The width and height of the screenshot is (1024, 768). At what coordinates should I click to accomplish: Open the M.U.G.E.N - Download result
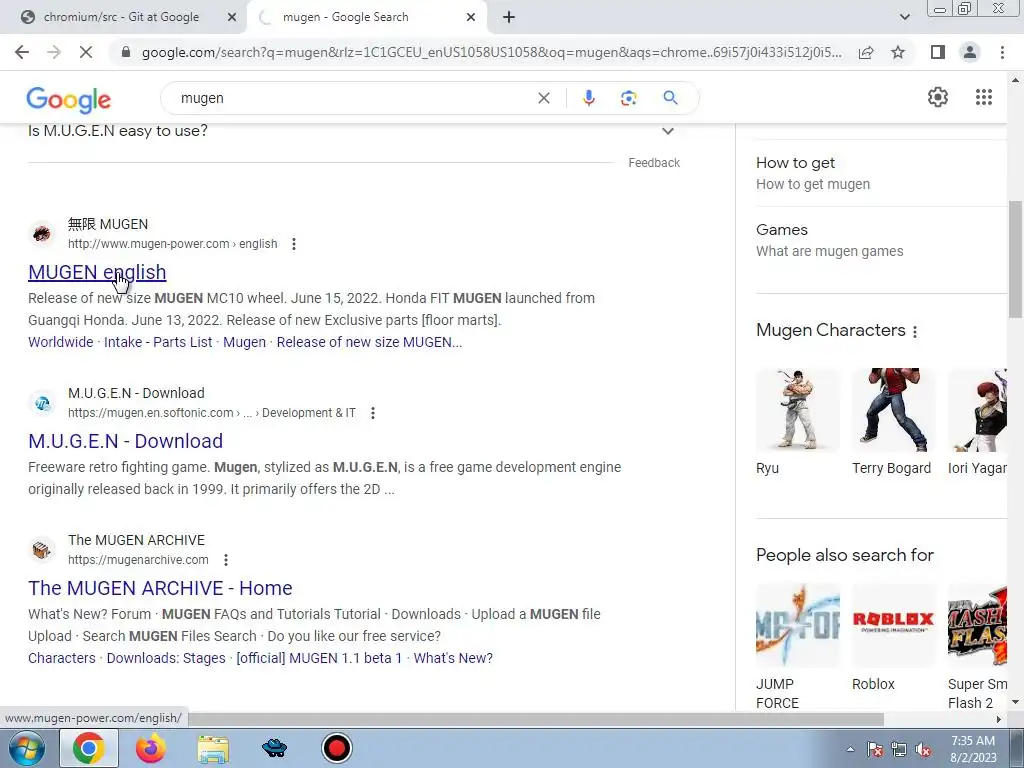pyautogui.click(x=125, y=441)
